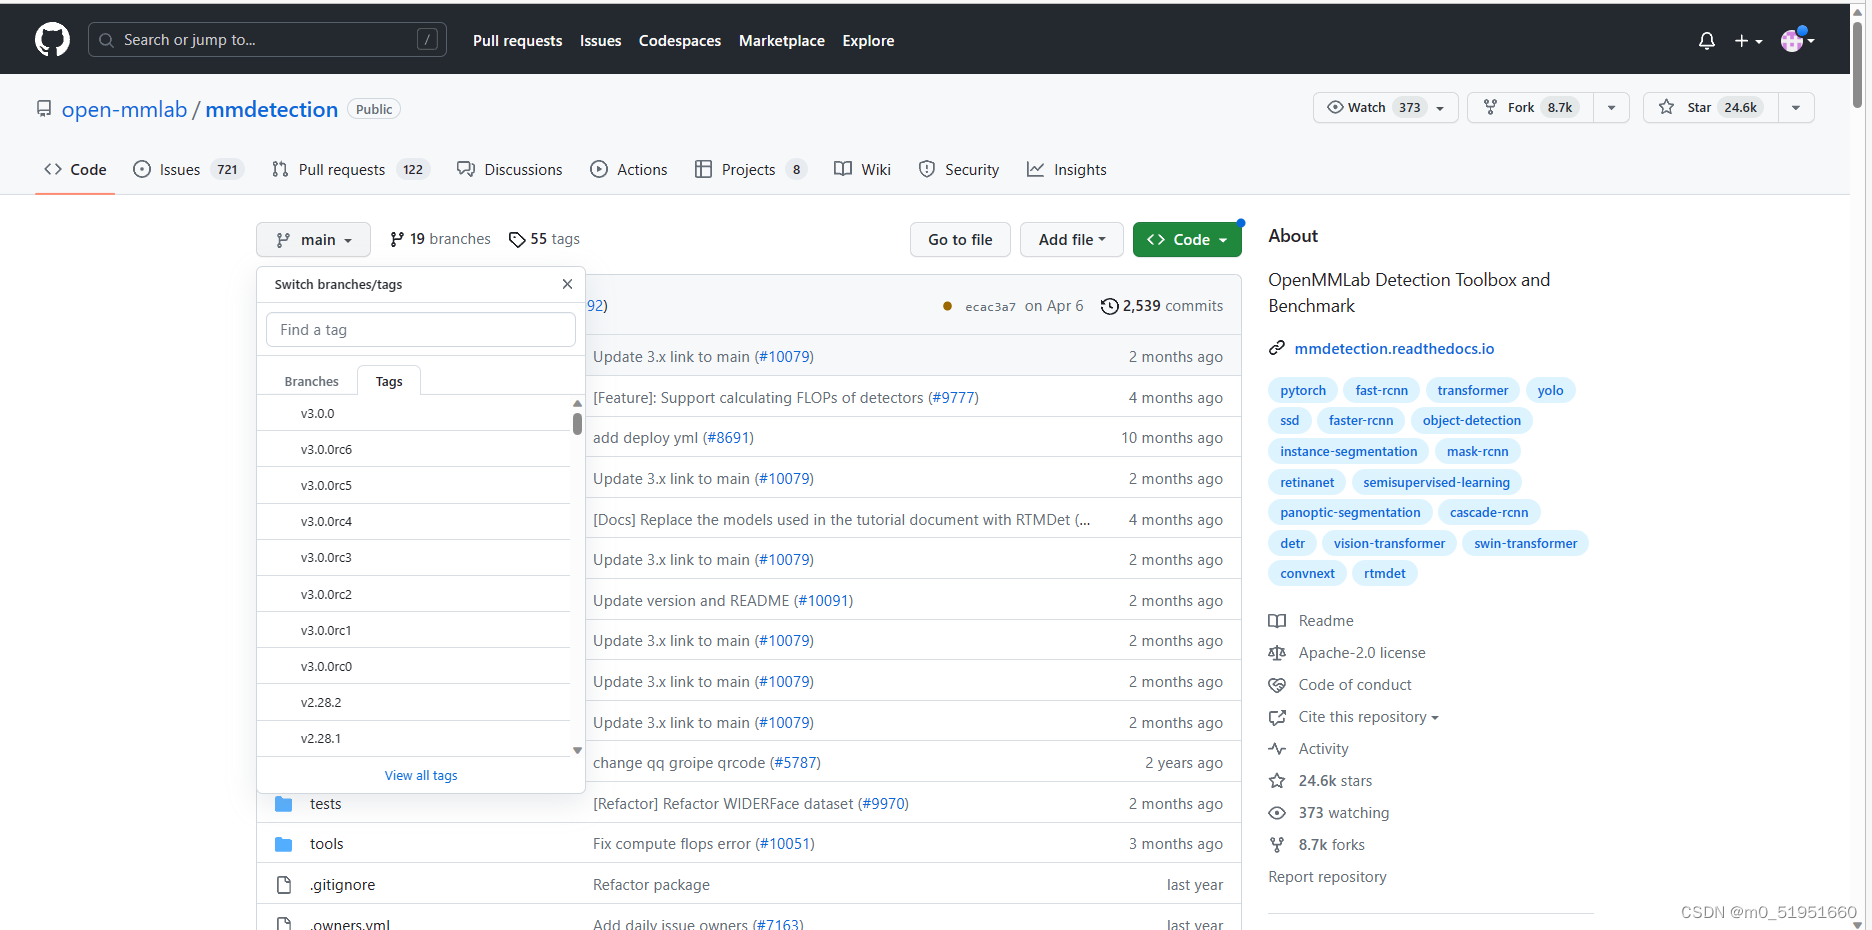Click the rtmdet topic tag

point(1384,574)
